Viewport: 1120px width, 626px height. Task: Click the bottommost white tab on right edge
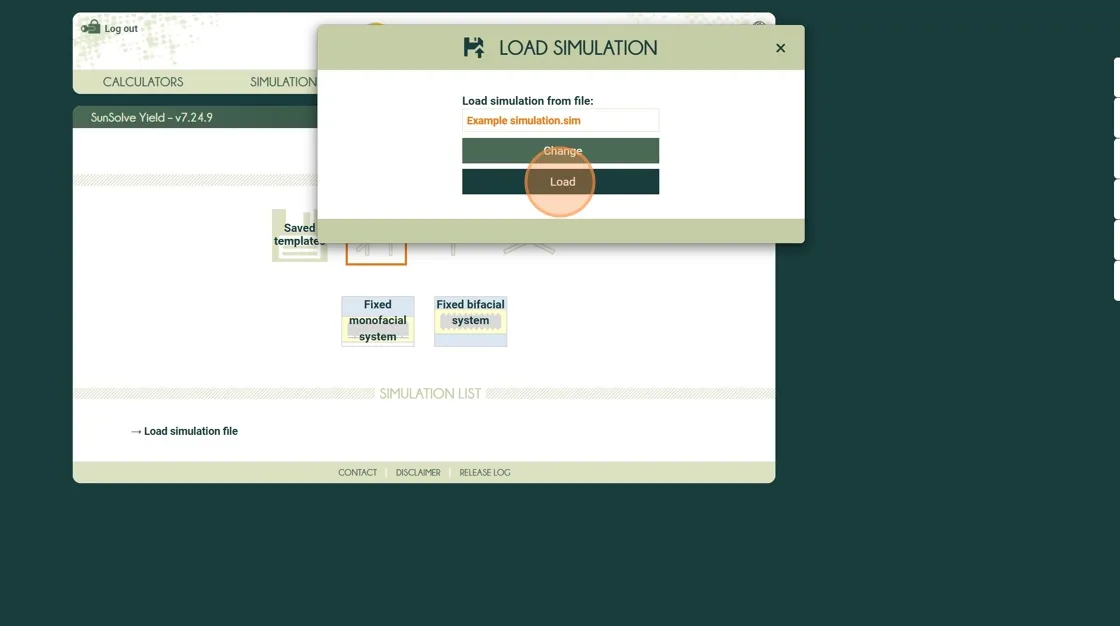pyautogui.click(x=1116, y=281)
